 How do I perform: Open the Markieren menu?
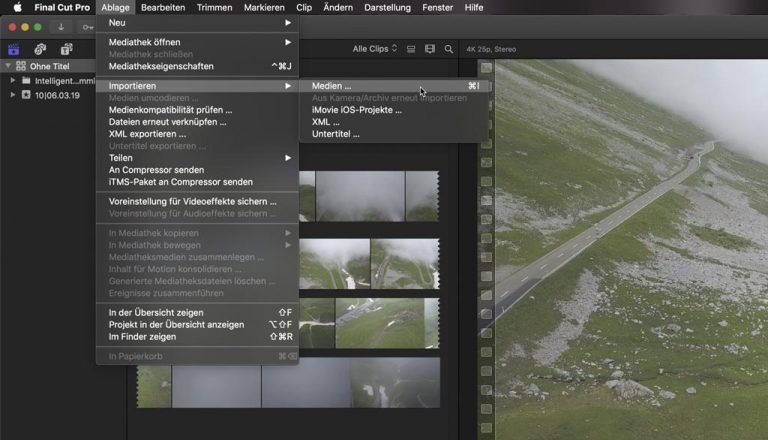[264, 7]
